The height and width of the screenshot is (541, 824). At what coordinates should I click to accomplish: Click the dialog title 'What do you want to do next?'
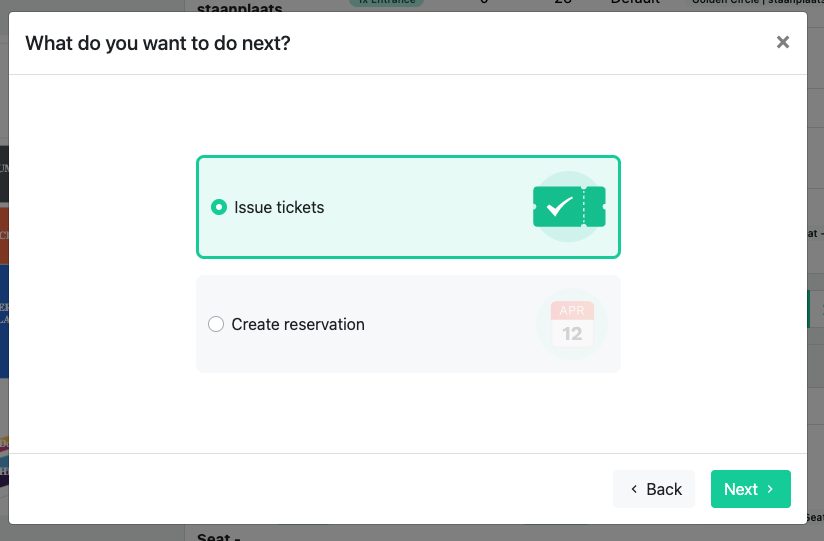[x=158, y=43]
